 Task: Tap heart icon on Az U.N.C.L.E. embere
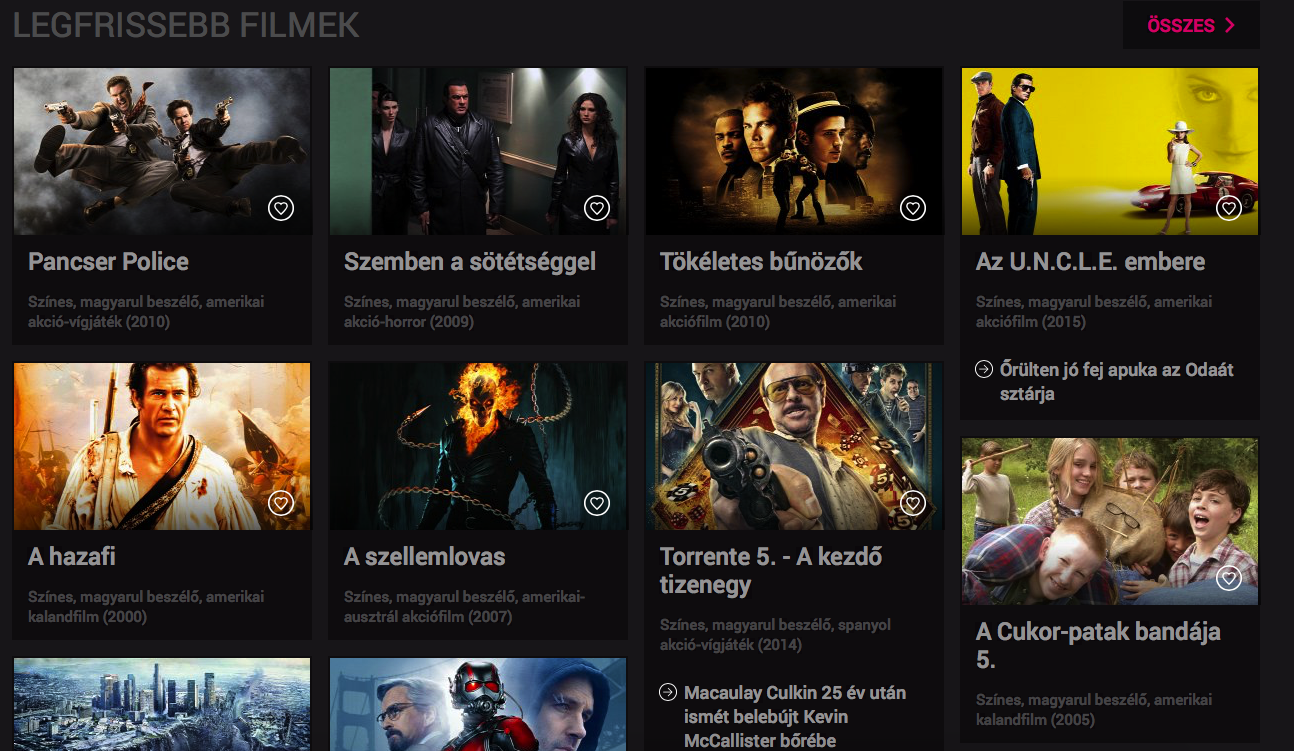1229,208
